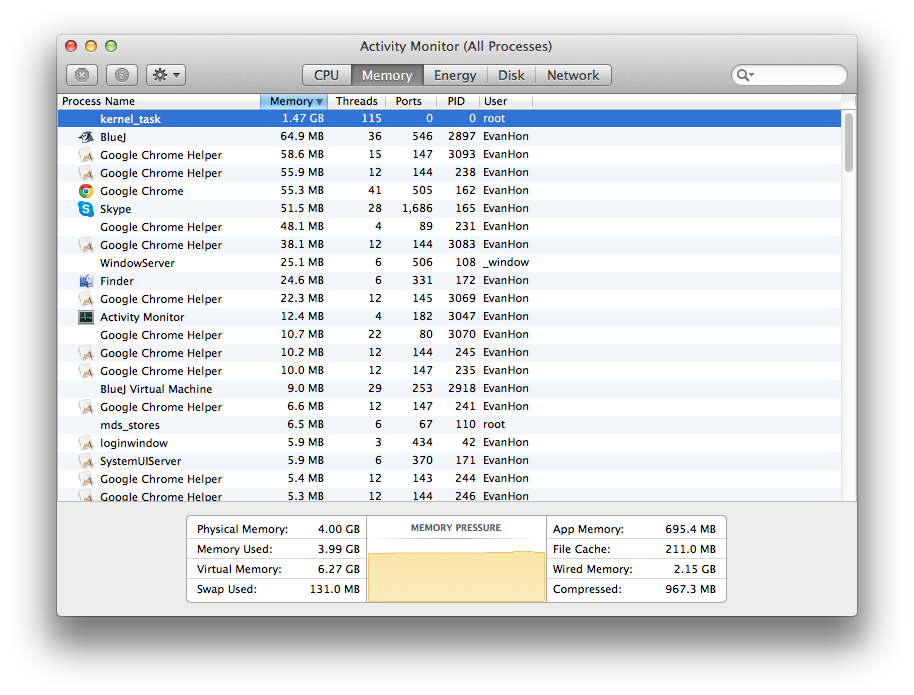
Task: Click the Wired Memory 2.15 GB value
Action: pyautogui.click(x=694, y=569)
